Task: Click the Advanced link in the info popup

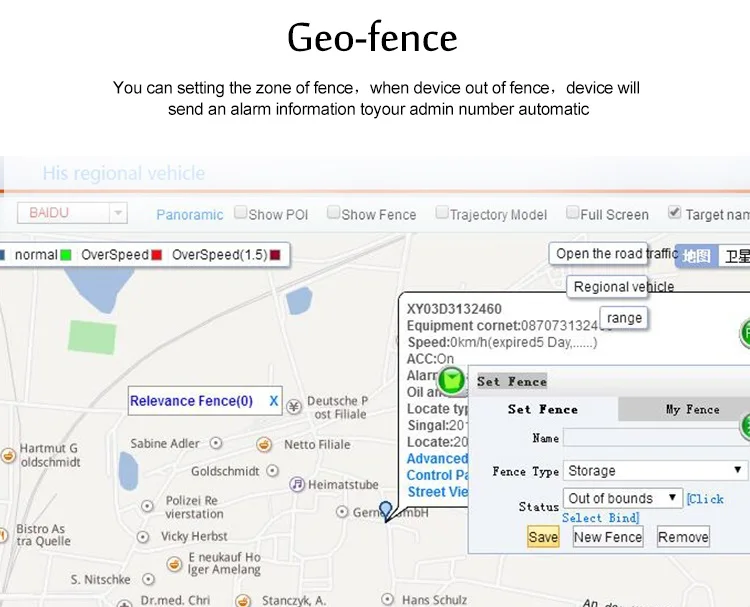Action: click(x=437, y=459)
